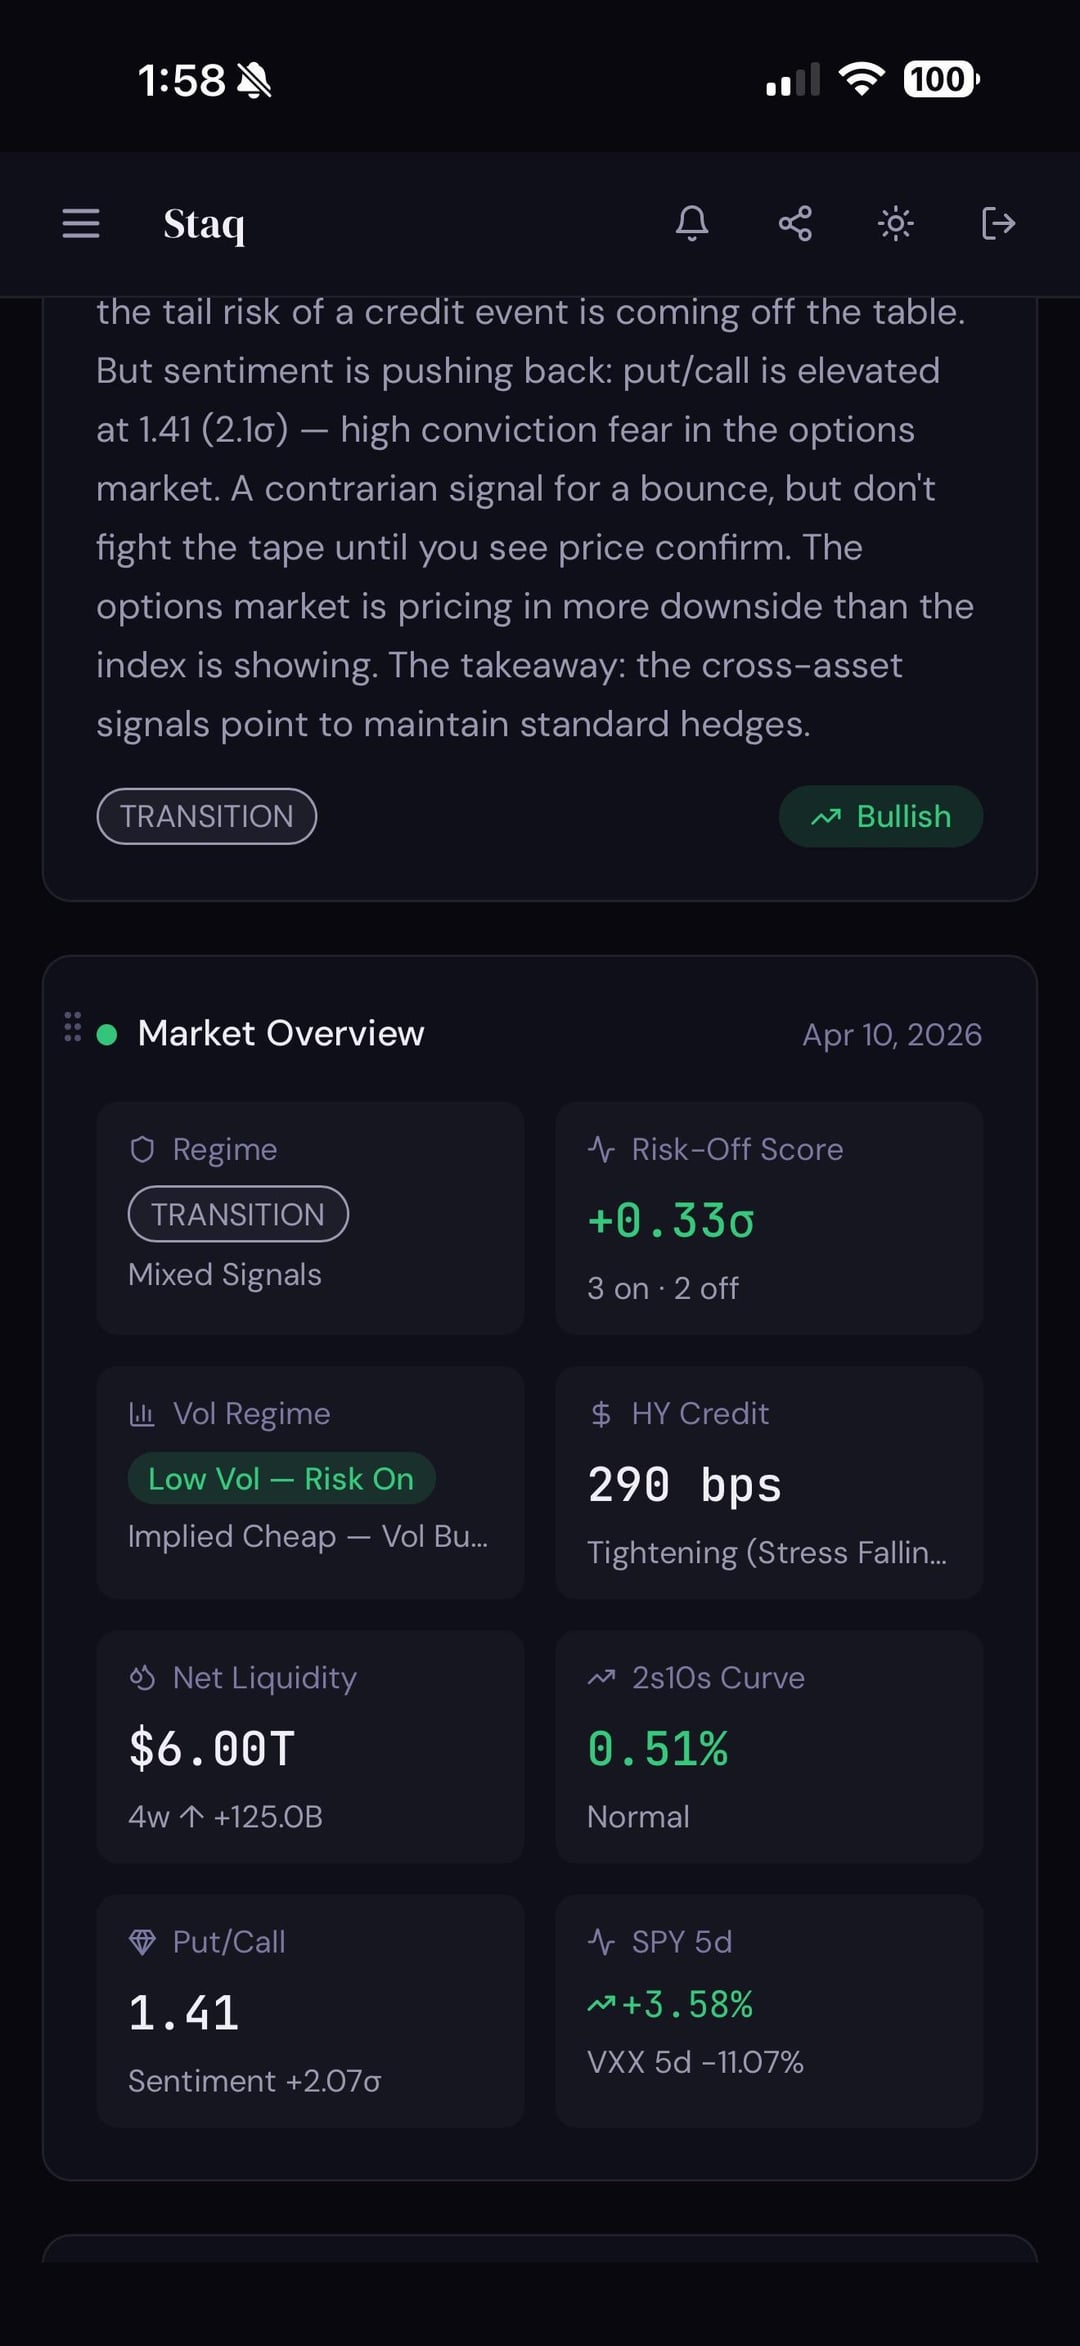Tap the Bullish sentiment badge

880,816
